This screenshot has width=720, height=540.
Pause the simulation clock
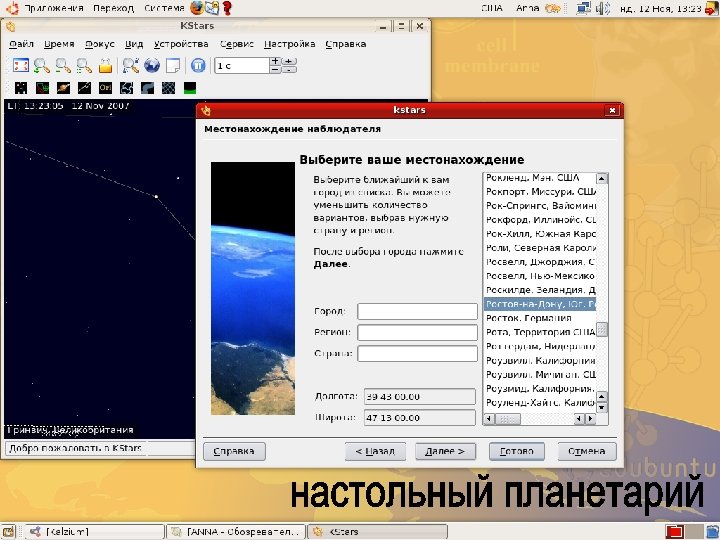tap(198, 65)
